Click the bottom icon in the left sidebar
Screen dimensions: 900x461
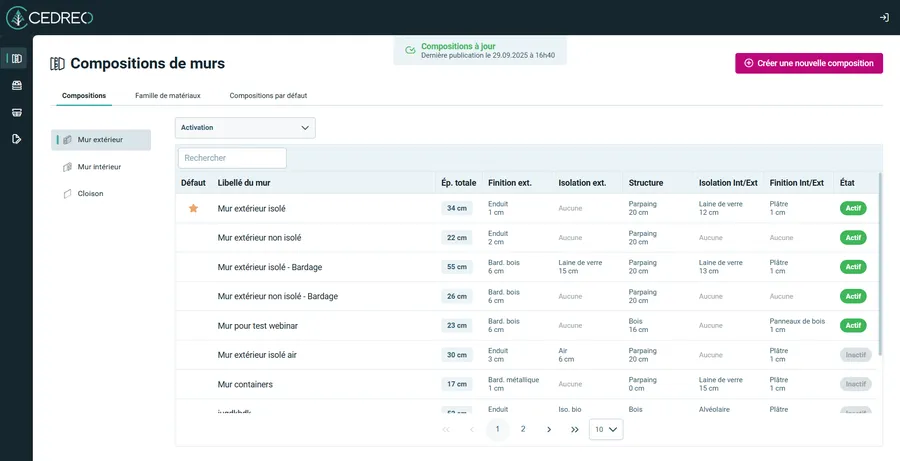(x=16, y=139)
